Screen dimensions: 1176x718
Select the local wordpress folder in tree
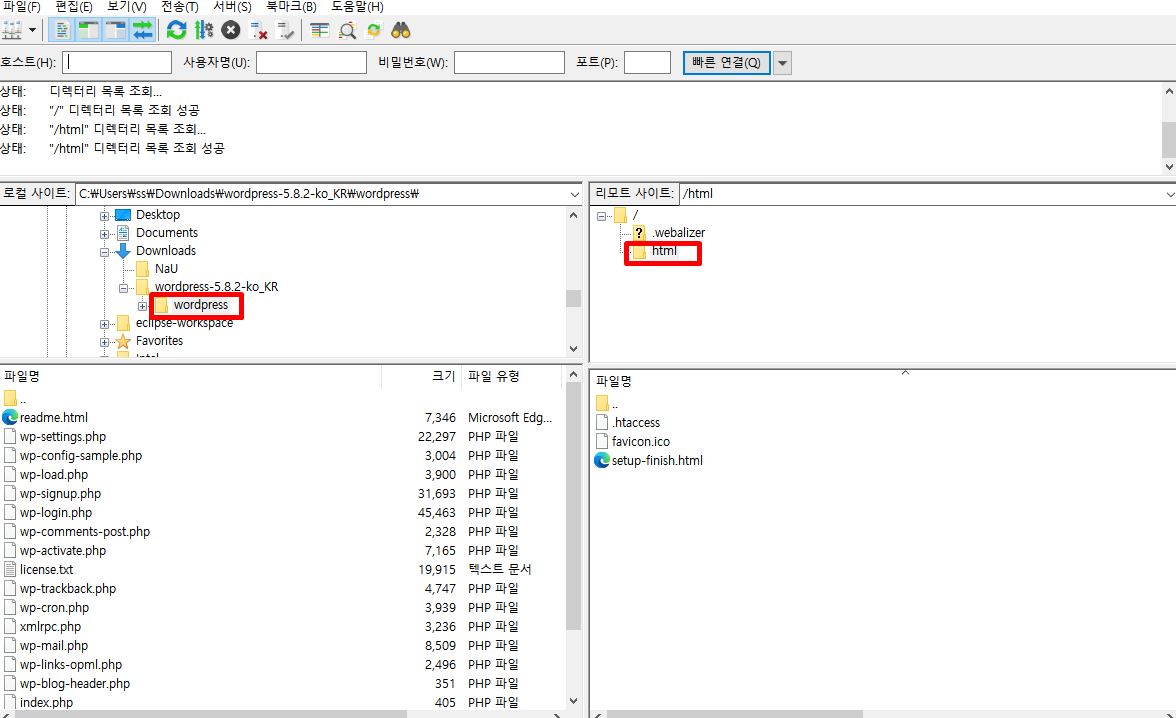[200, 305]
